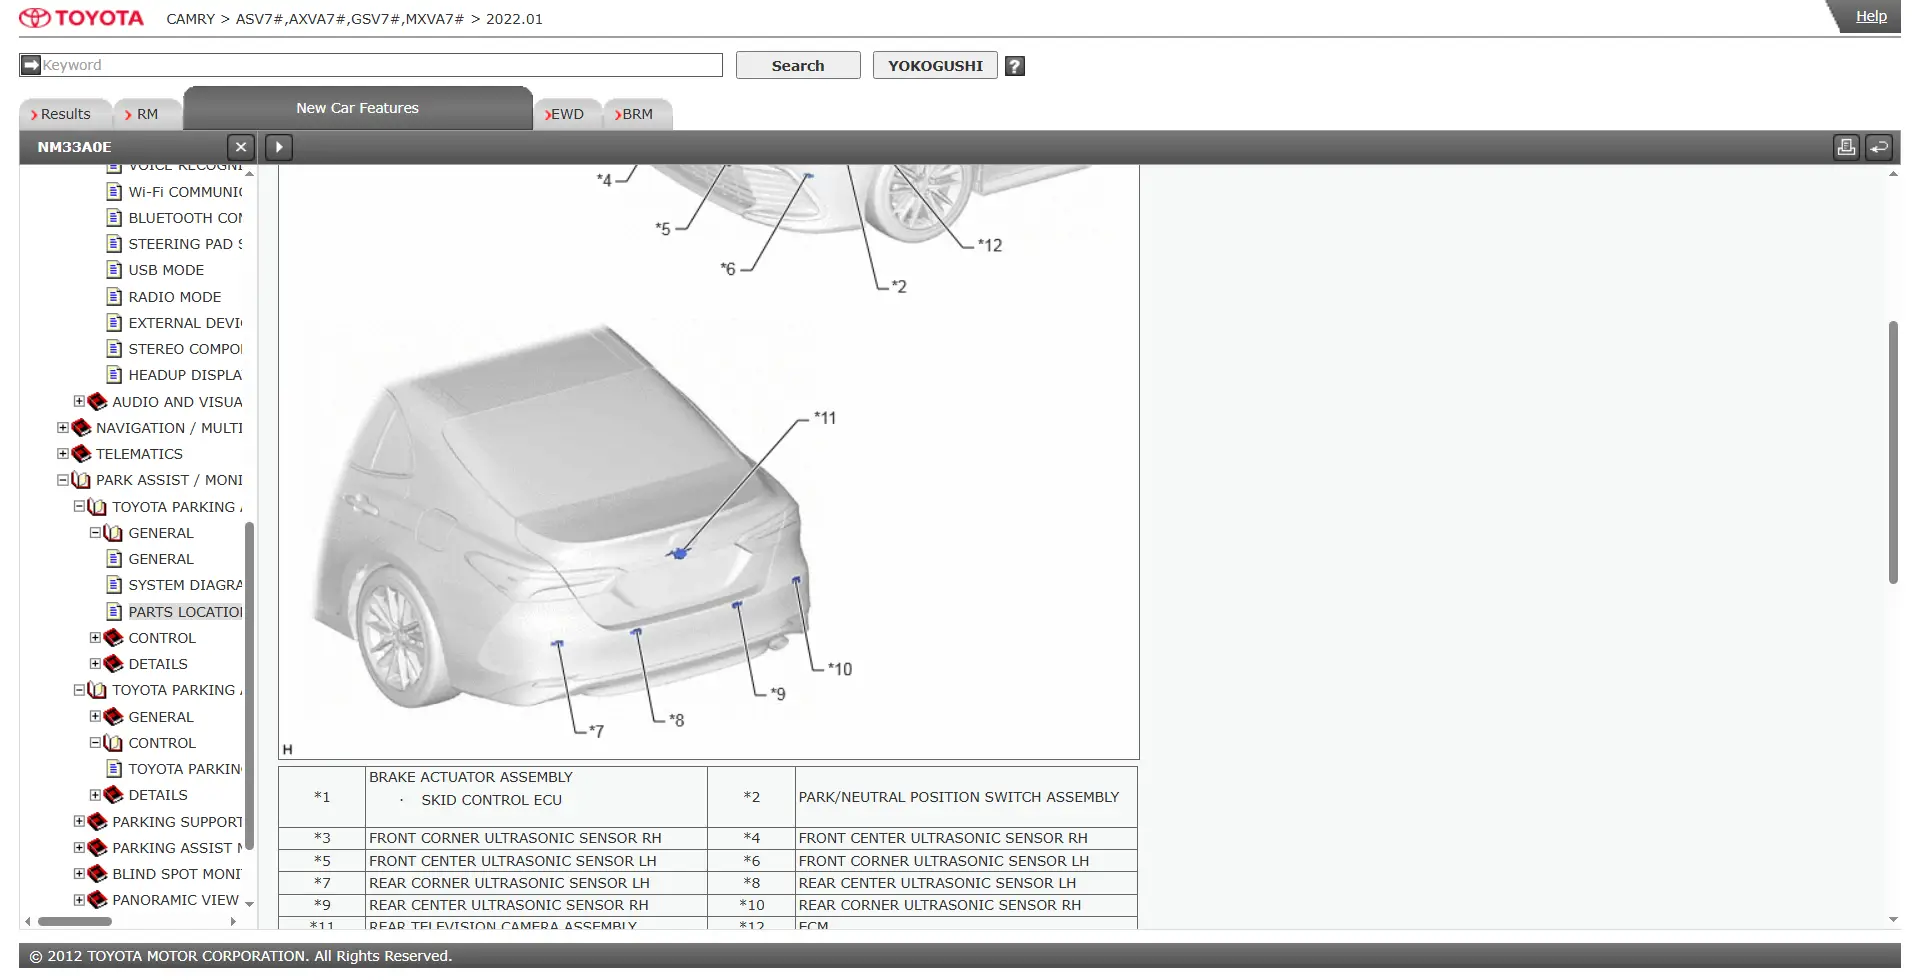1920x980 pixels.
Task: Open the Wi-Fi COMMUNICATION document icon
Action: pos(114,191)
